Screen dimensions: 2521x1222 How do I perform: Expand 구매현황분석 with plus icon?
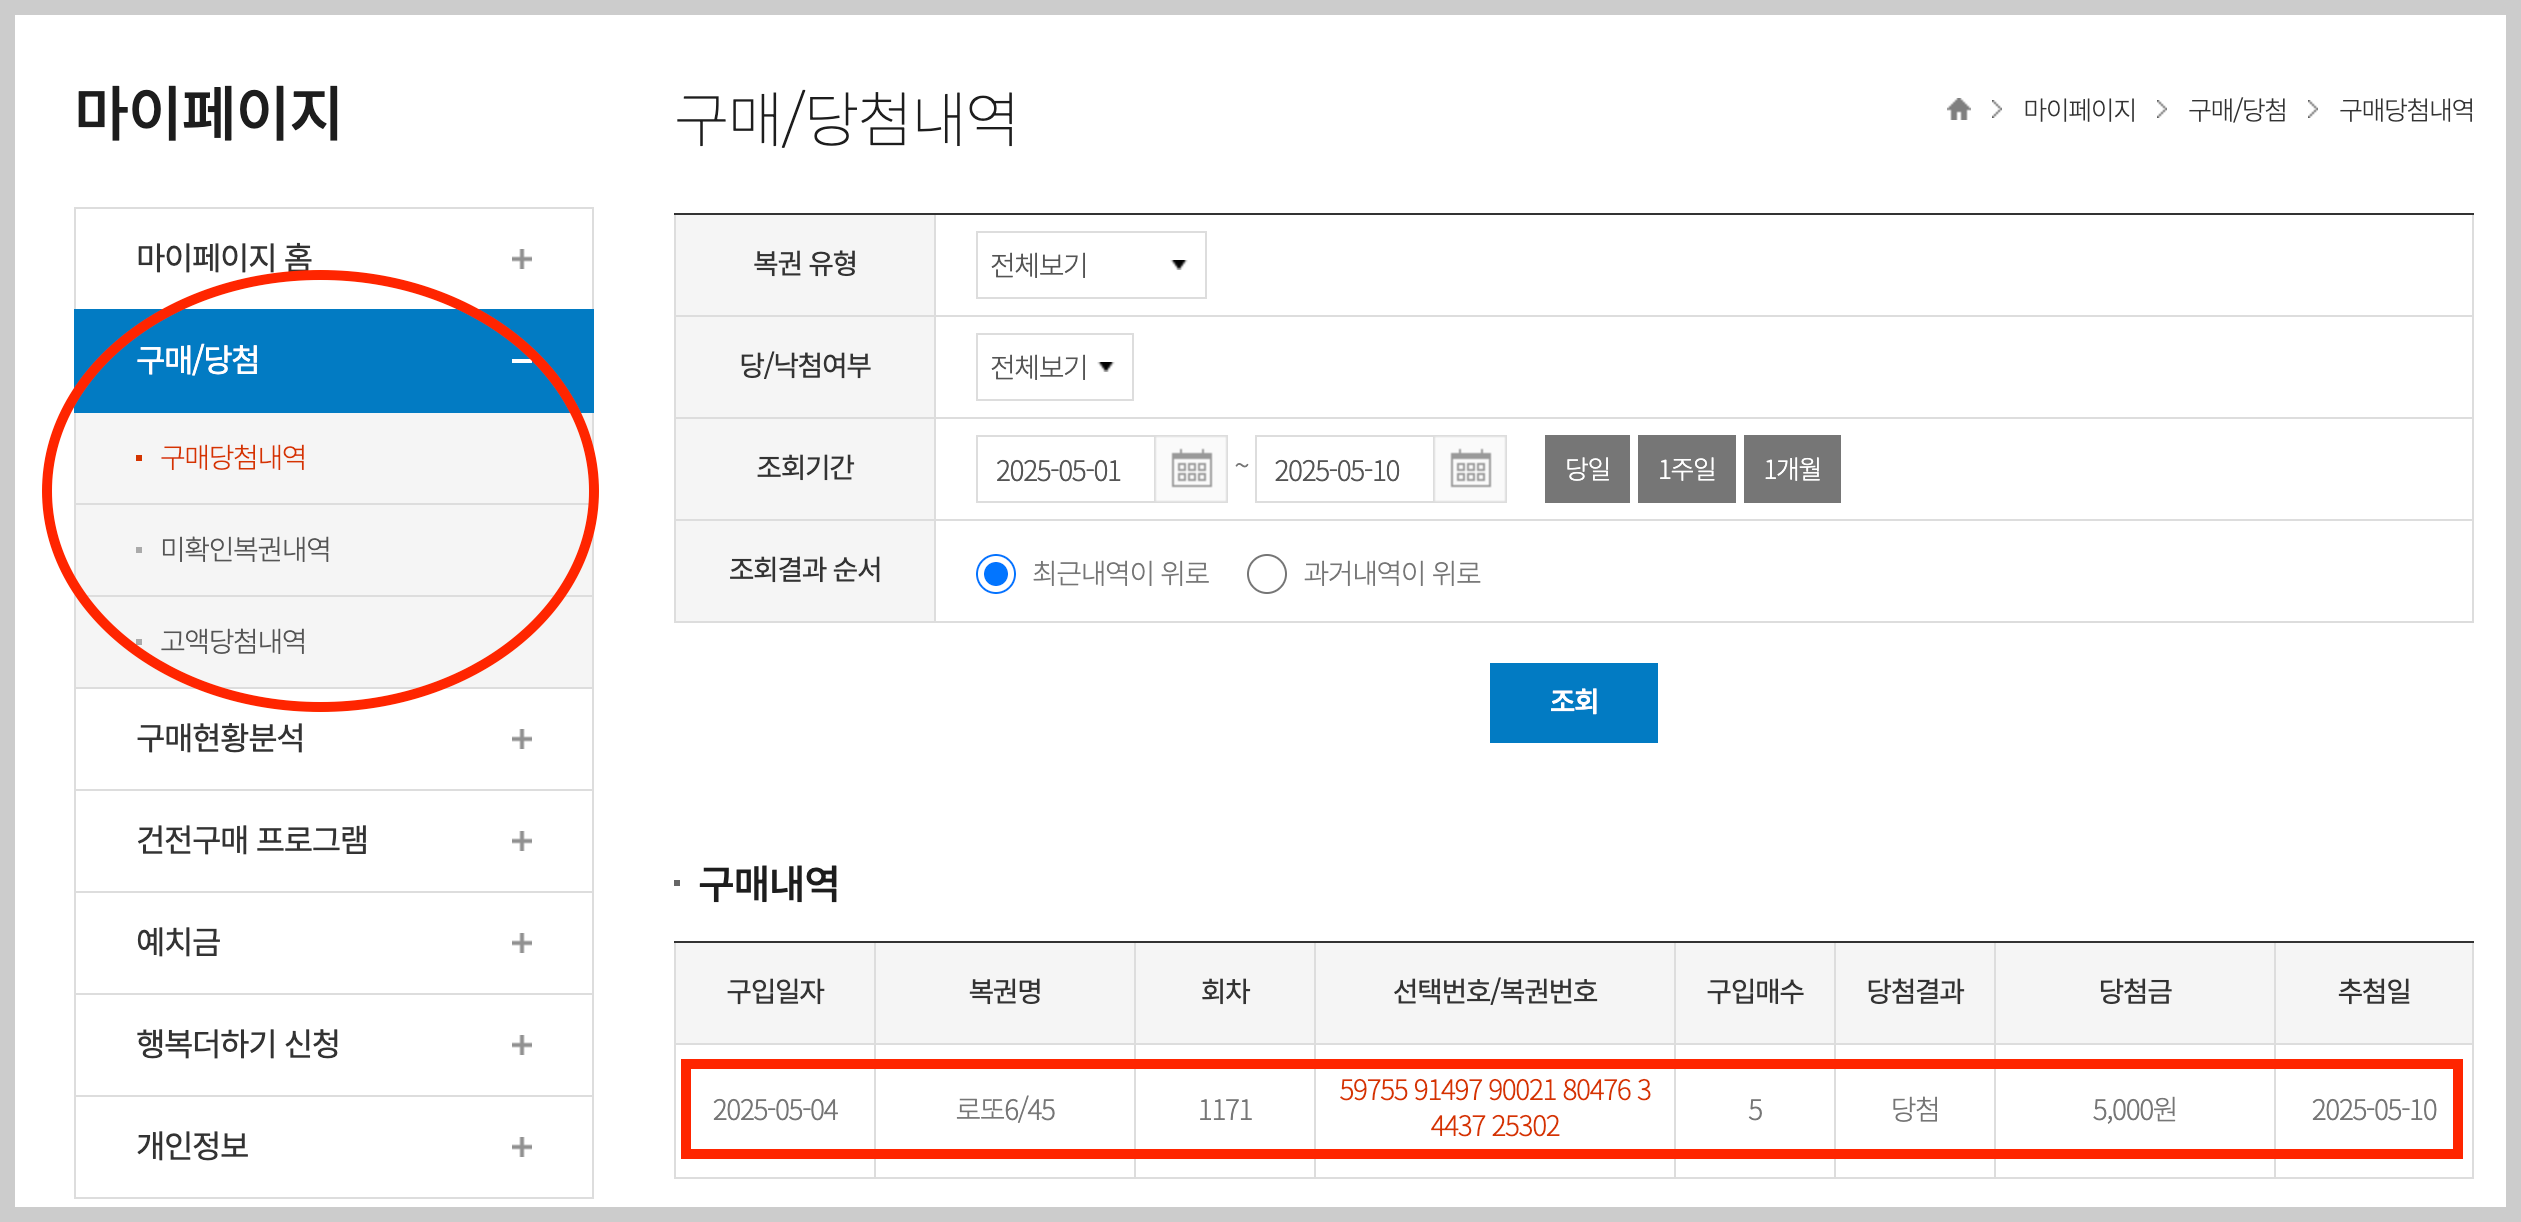coord(521,739)
